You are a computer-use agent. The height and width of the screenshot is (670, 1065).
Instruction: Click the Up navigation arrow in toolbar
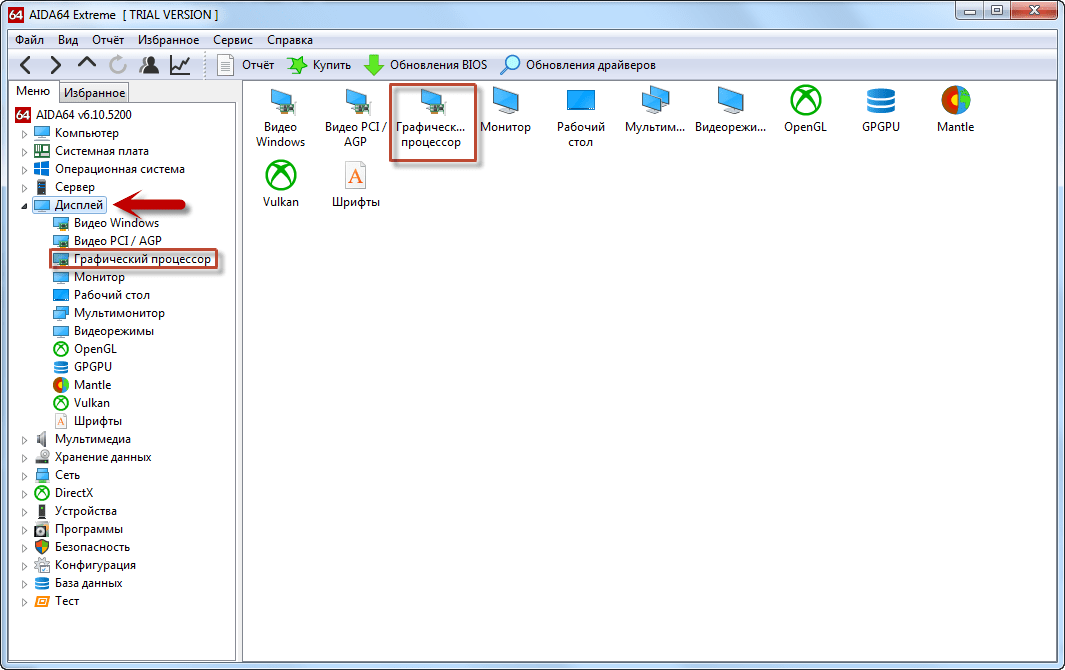[87, 65]
